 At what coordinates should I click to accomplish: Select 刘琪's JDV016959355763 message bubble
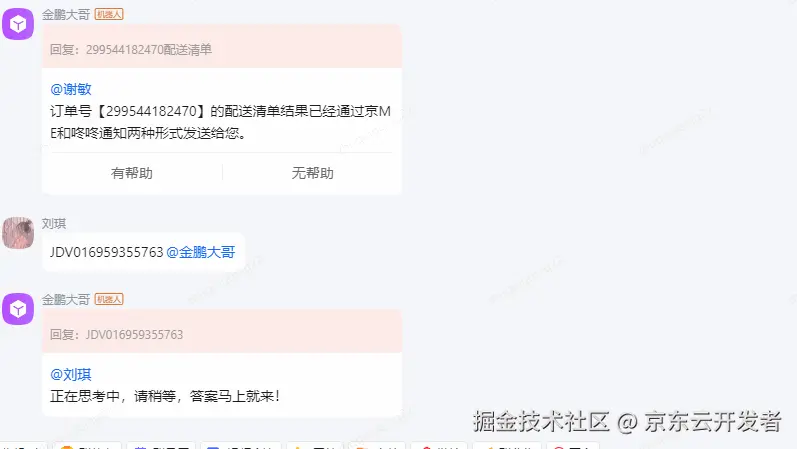(x=143, y=252)
